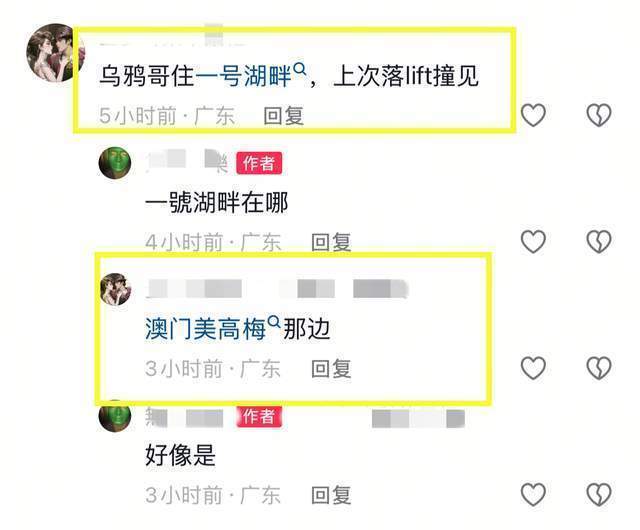
Task: Dislike the 好像是 reply
Action: click(x=599, y=494)
